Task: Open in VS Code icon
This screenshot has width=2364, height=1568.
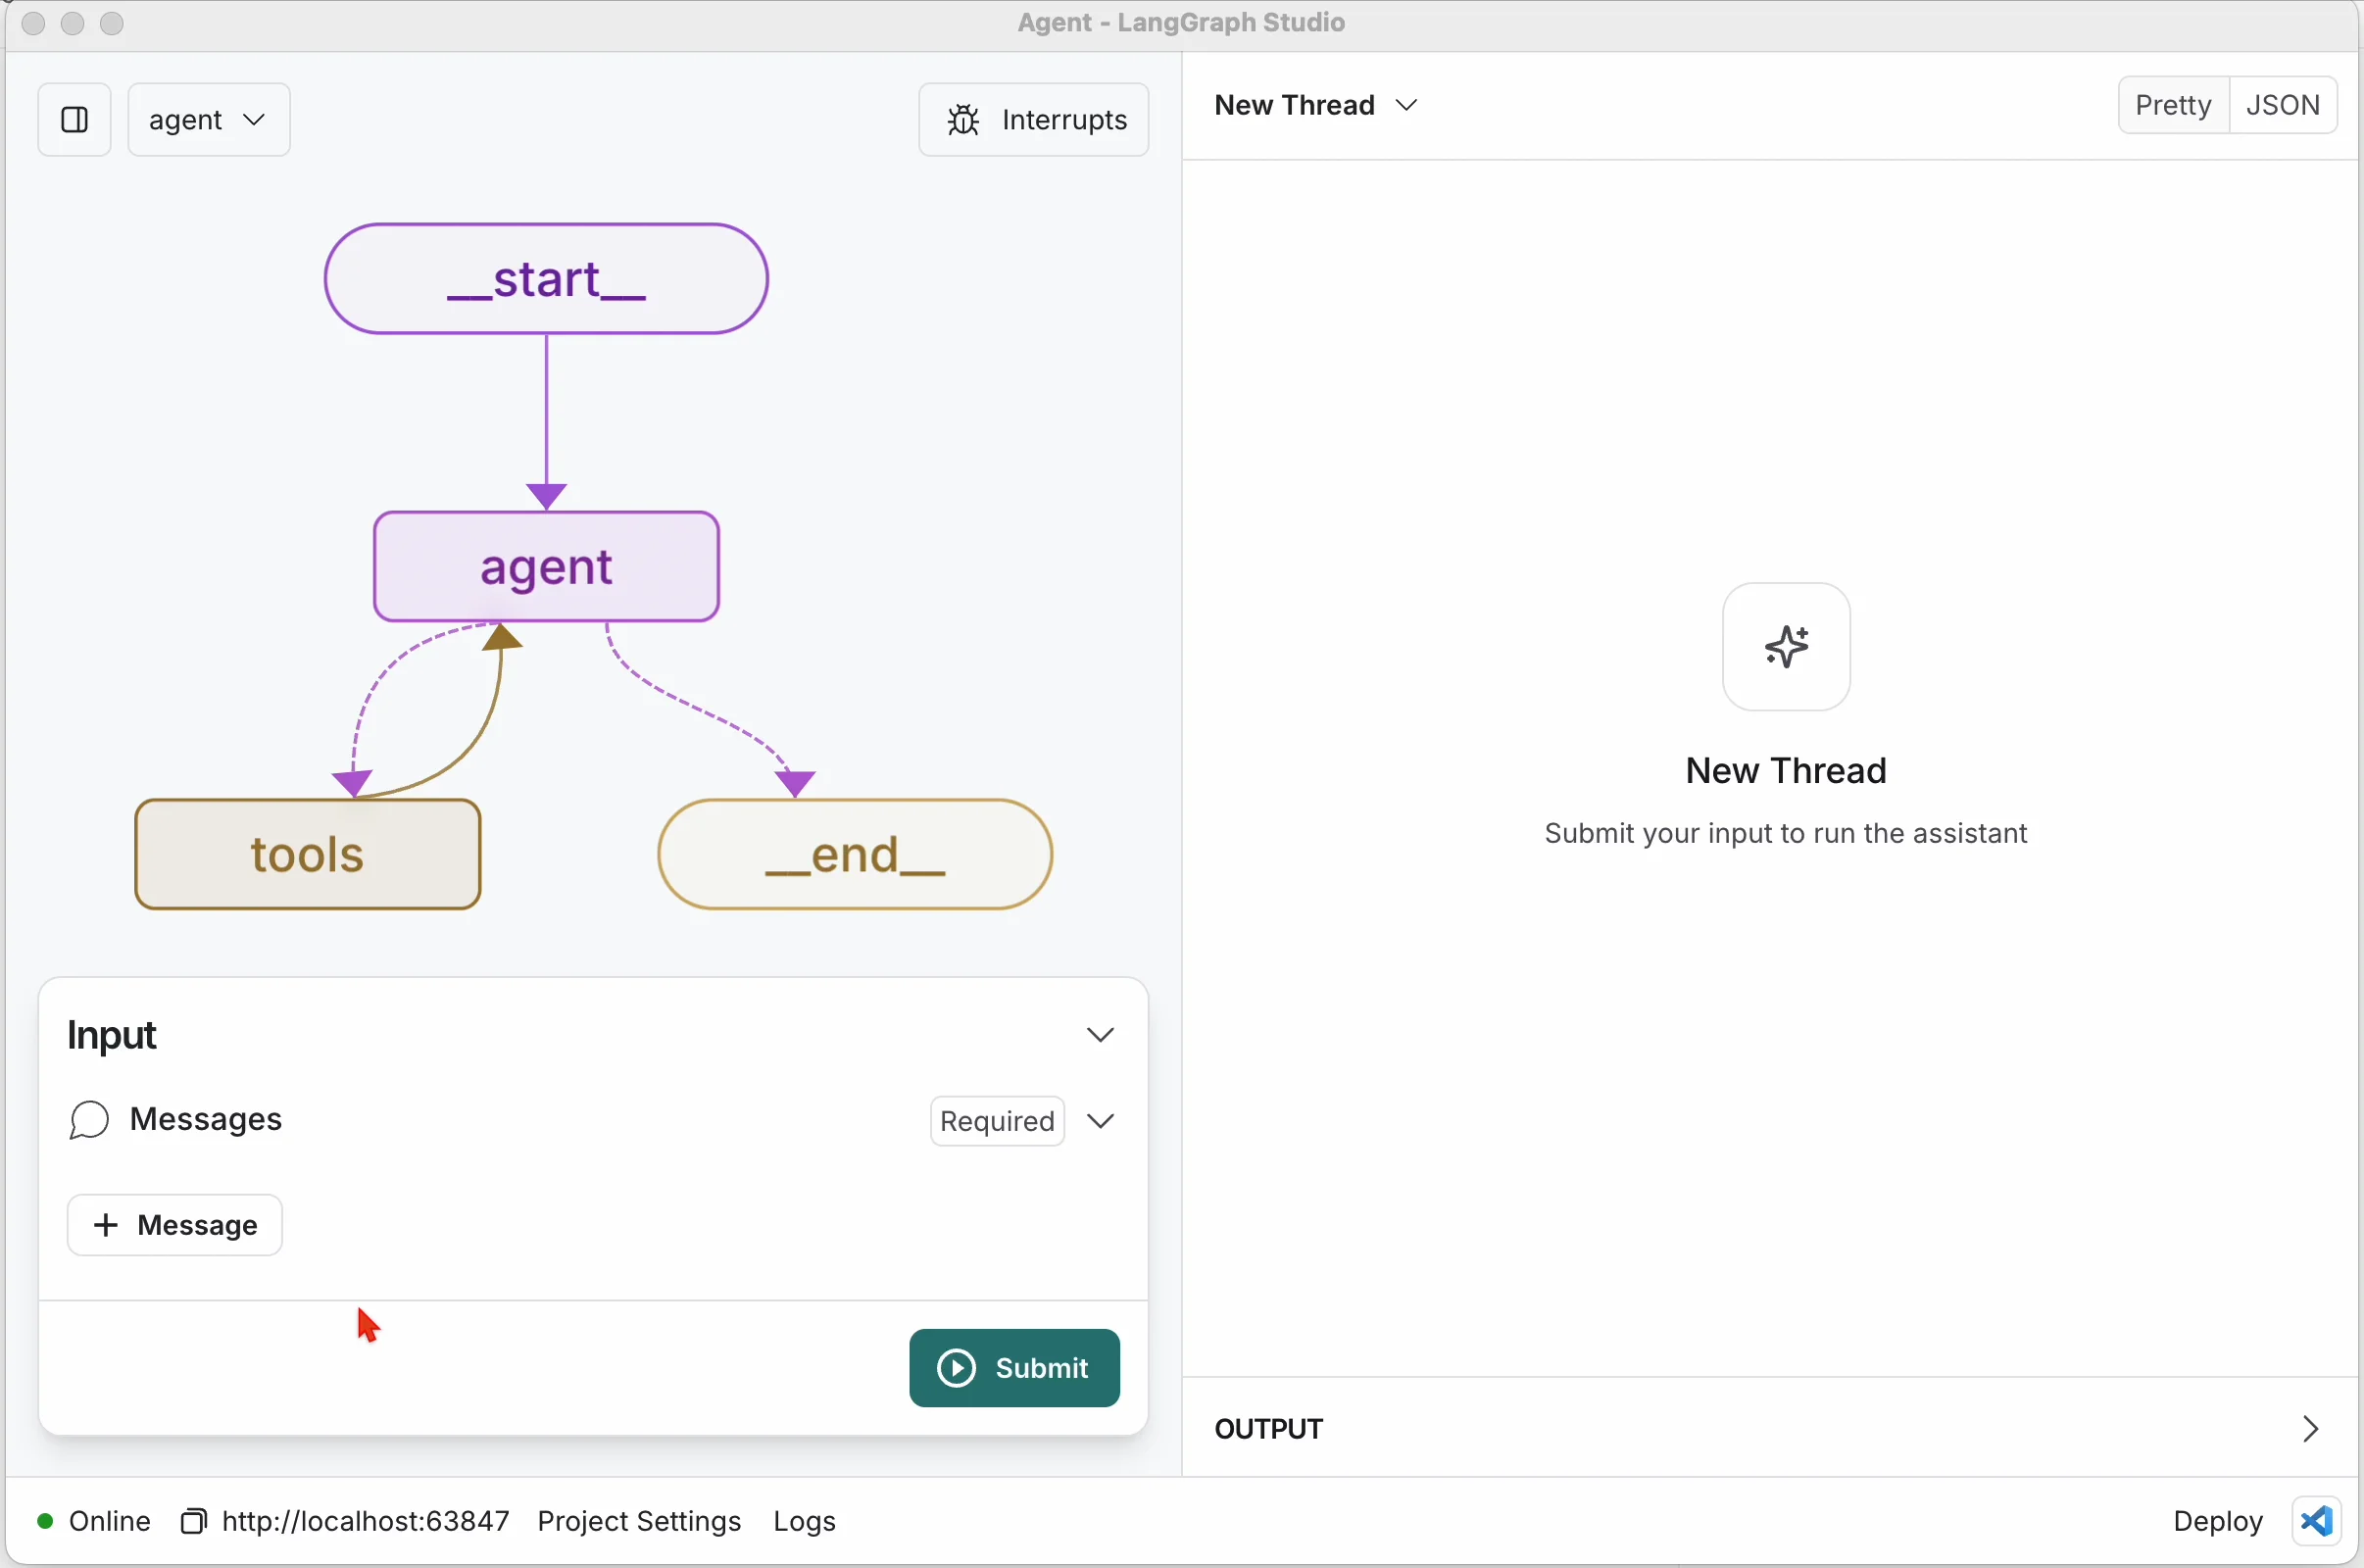Action: click(2317, 1521)
